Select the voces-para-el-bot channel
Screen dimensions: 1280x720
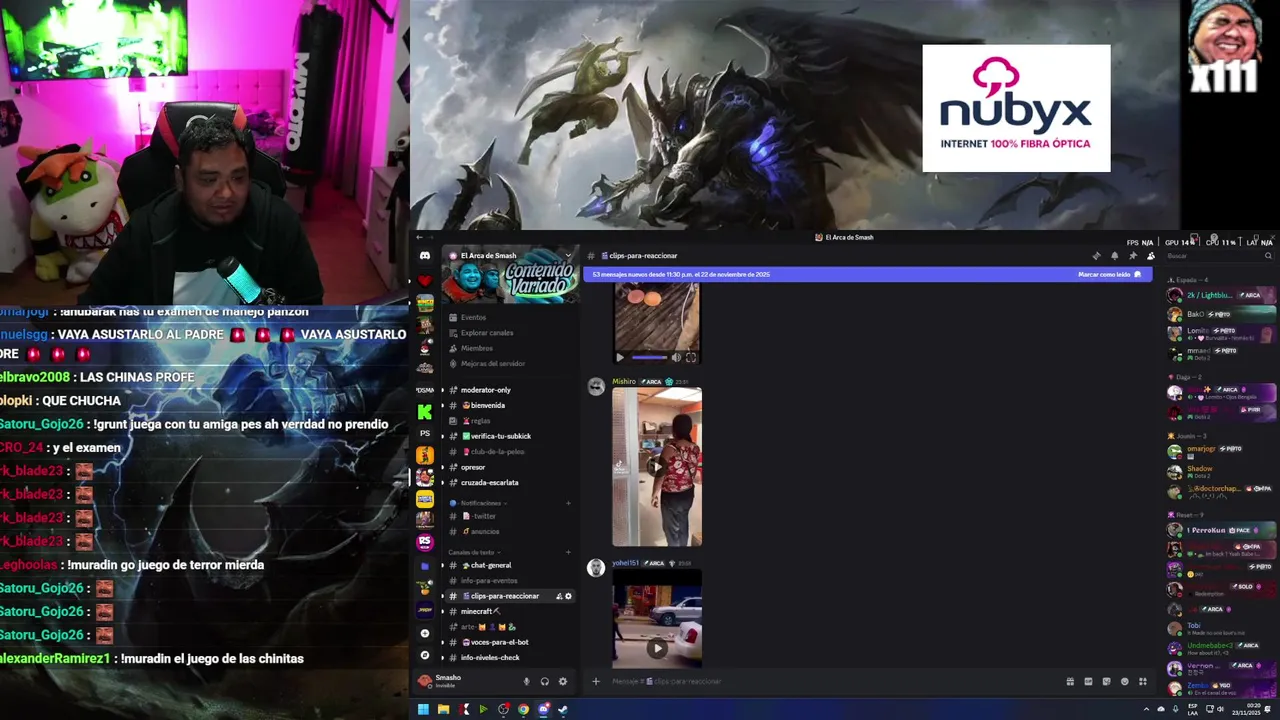[509, 642]
